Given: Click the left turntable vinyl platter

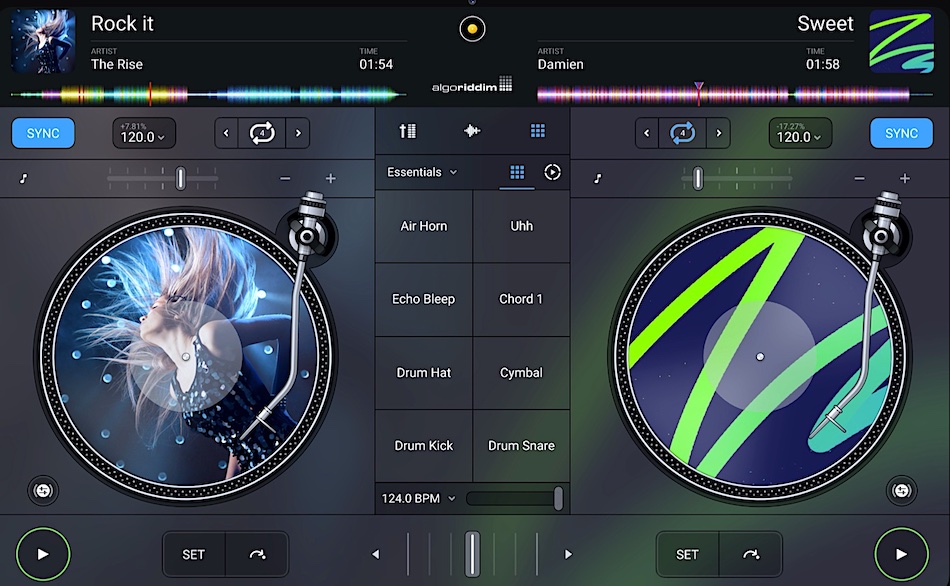Looking at the screenshot, I should click(x=185, y=357).
